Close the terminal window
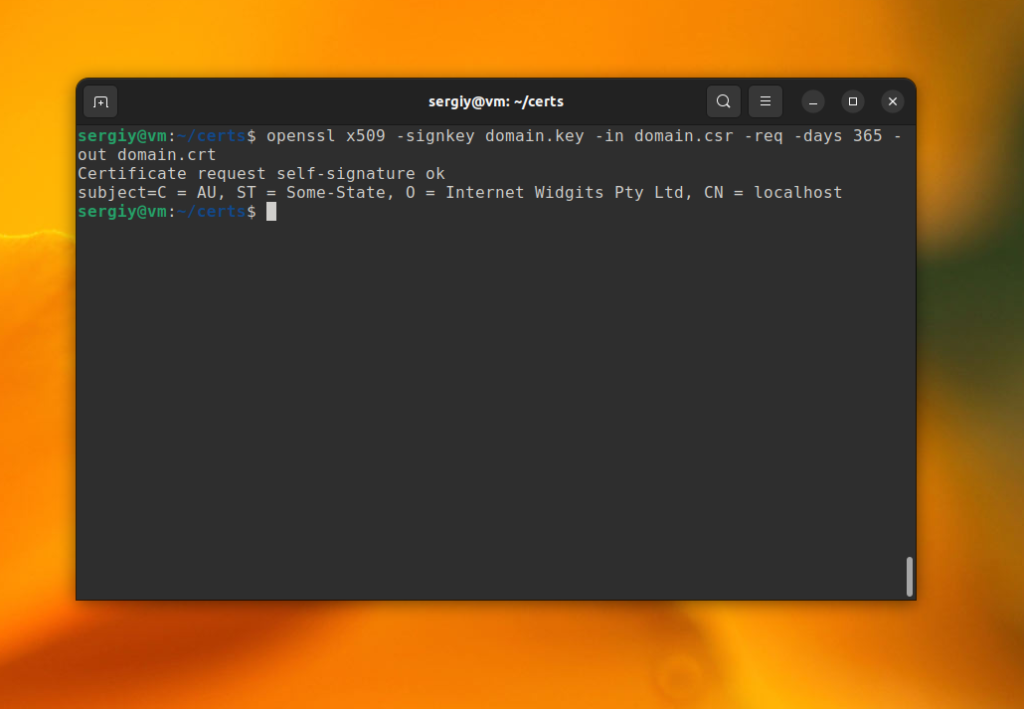Viewport: 1024px width, 709px height. tap(893, 102)
